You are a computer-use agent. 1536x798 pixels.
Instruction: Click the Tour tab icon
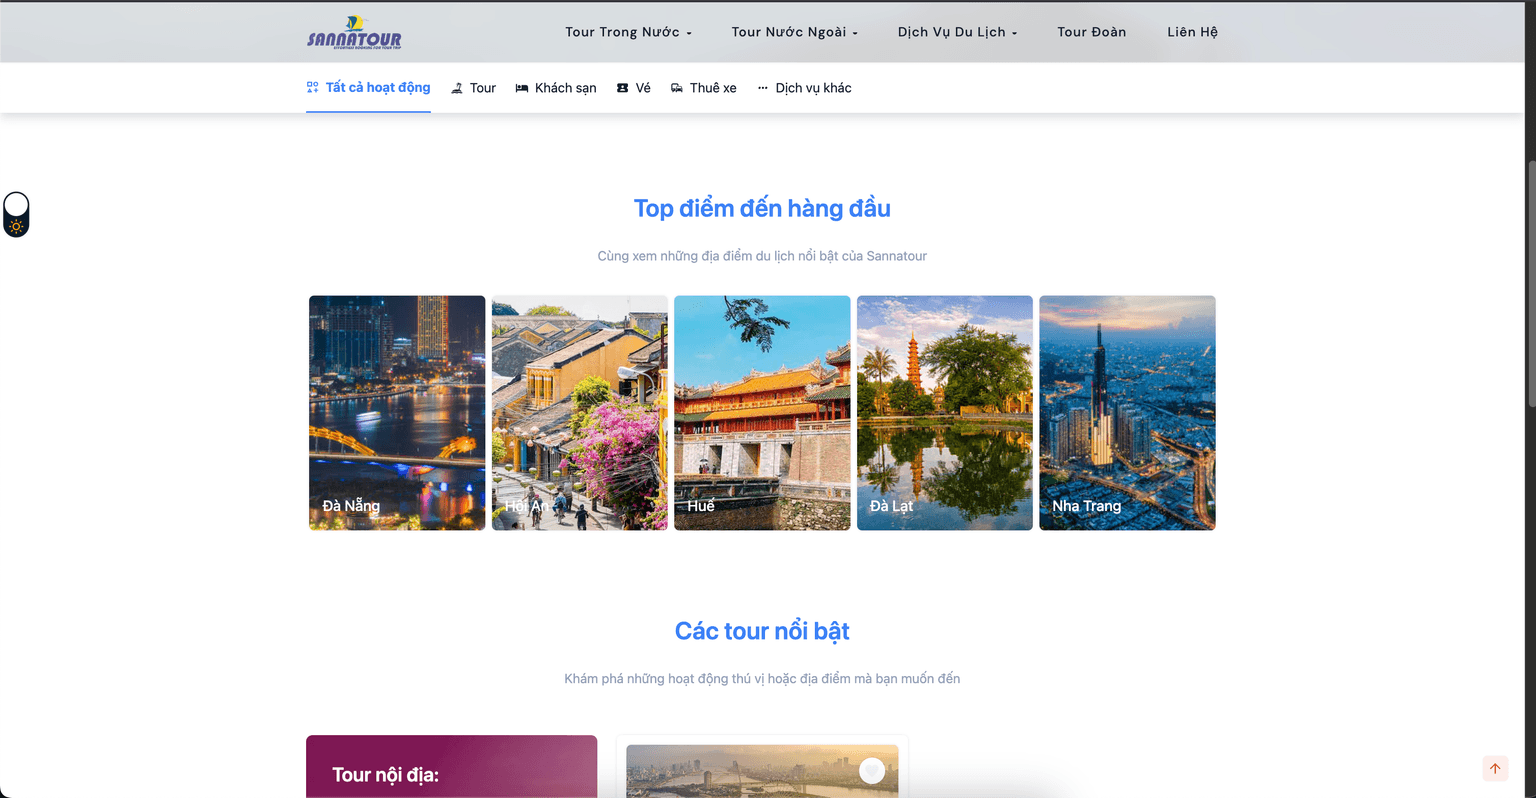[457, 89]
